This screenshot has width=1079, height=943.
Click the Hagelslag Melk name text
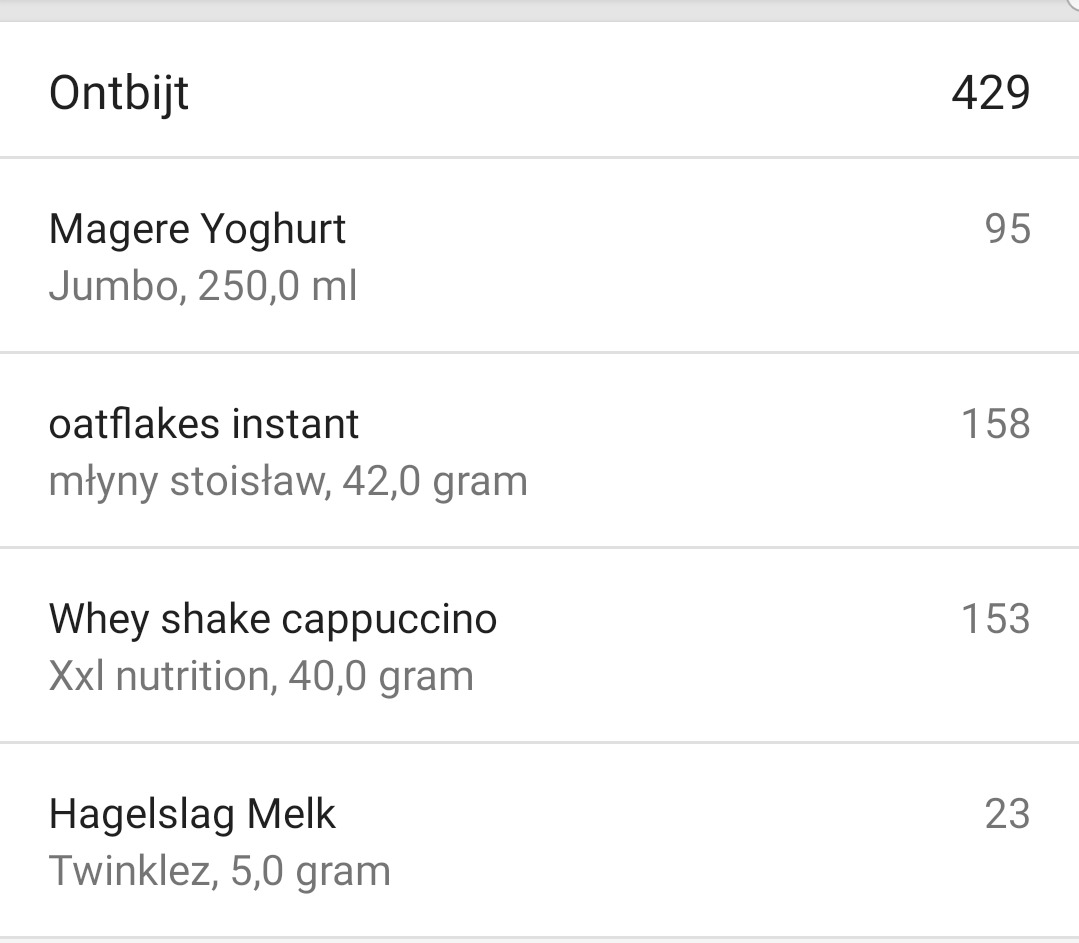click(x=193, y=813)
